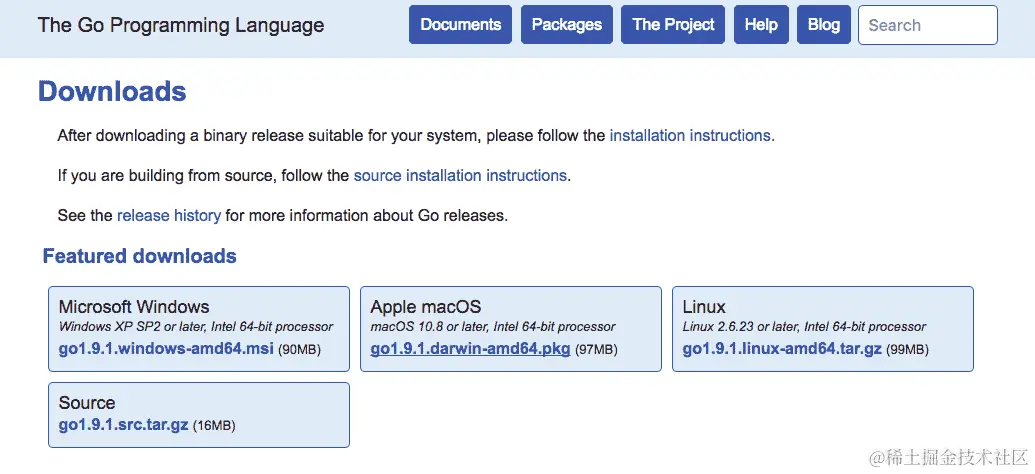Visit the Blog page

(823, 25)
